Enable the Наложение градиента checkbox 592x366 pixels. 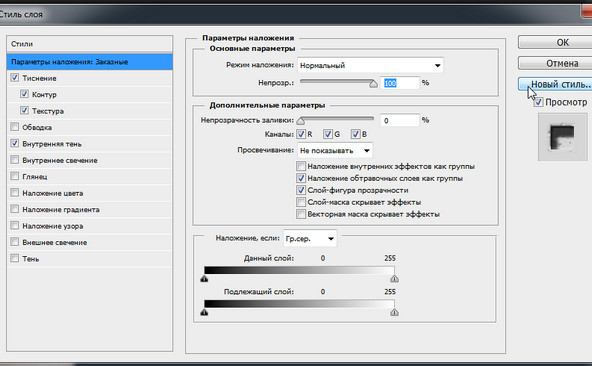(15, 209)
